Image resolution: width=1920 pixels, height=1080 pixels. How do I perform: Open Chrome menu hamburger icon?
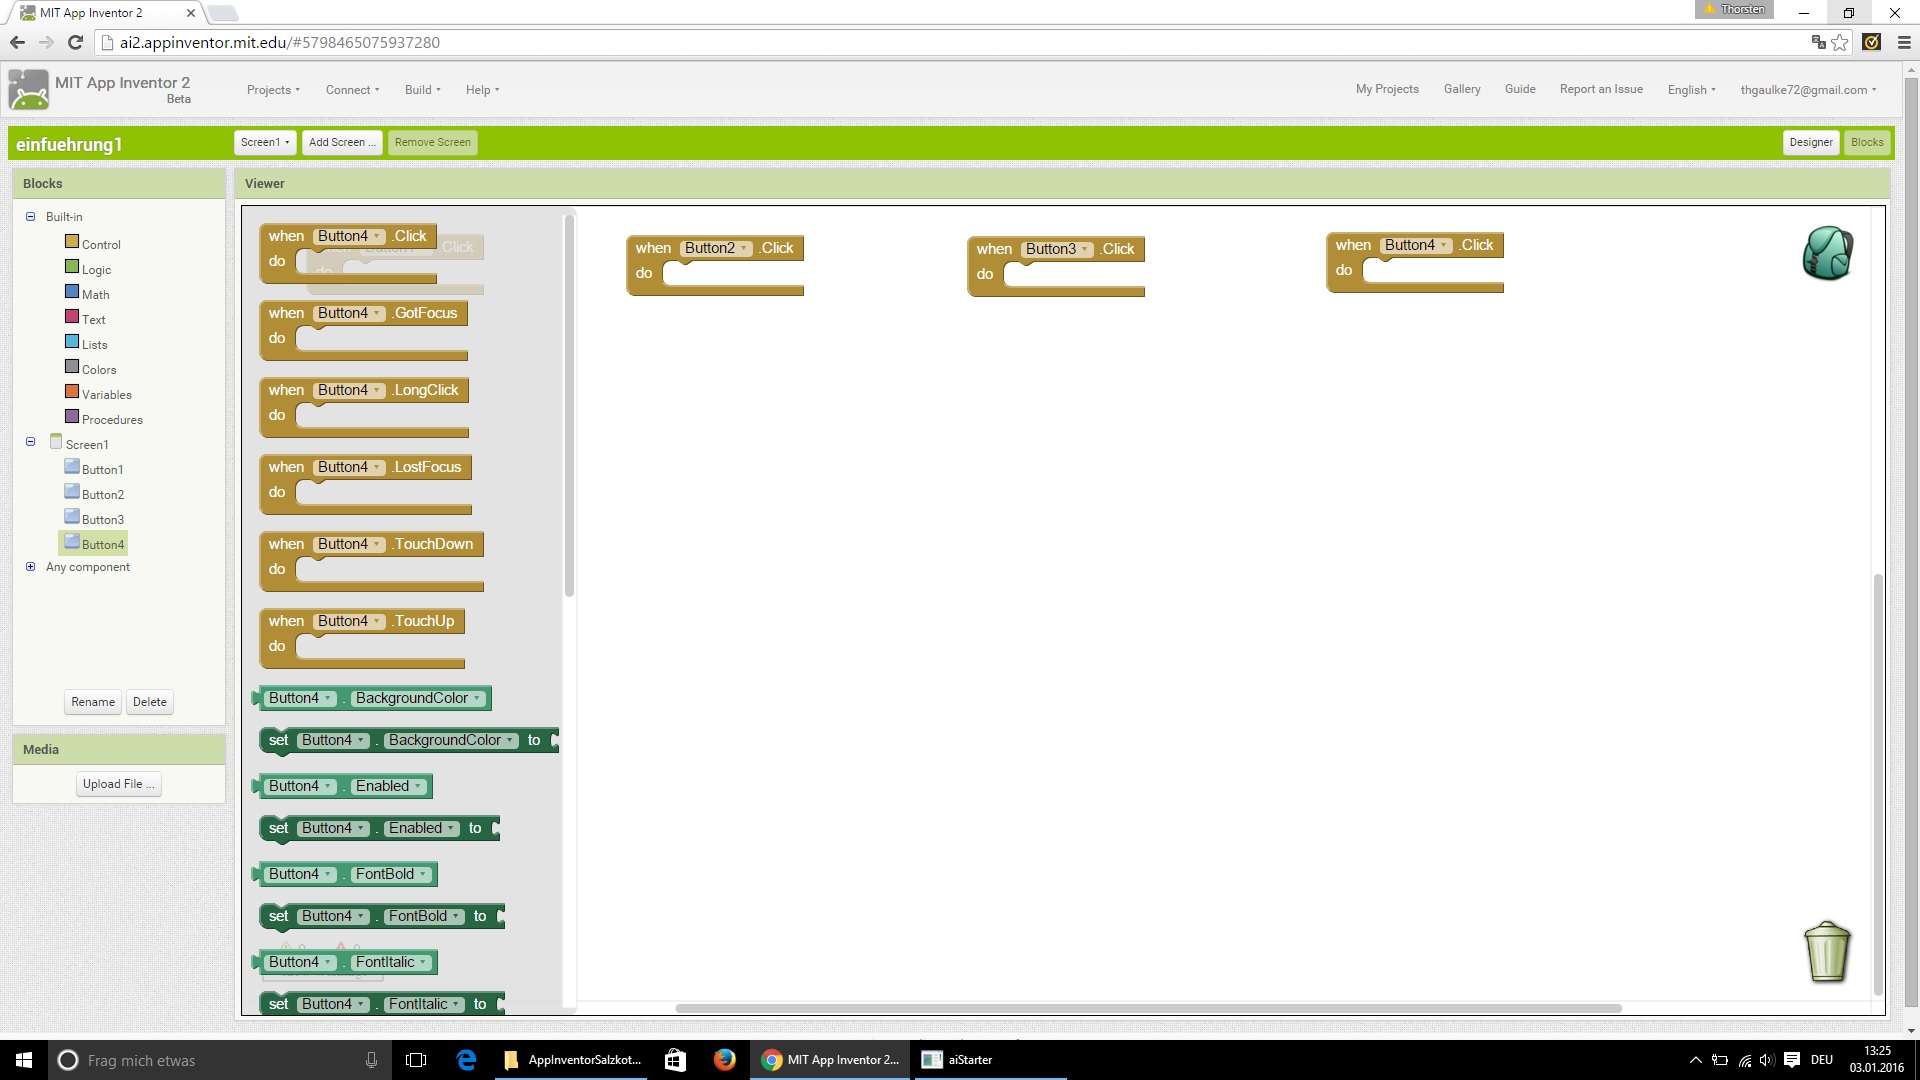coord(1904,42)
